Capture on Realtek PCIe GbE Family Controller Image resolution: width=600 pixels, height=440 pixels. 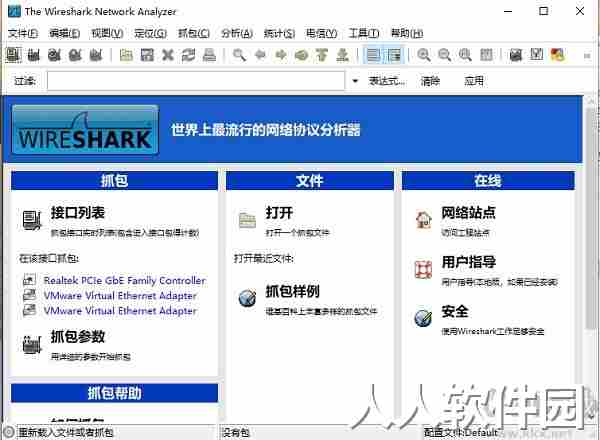click(124, 280)
